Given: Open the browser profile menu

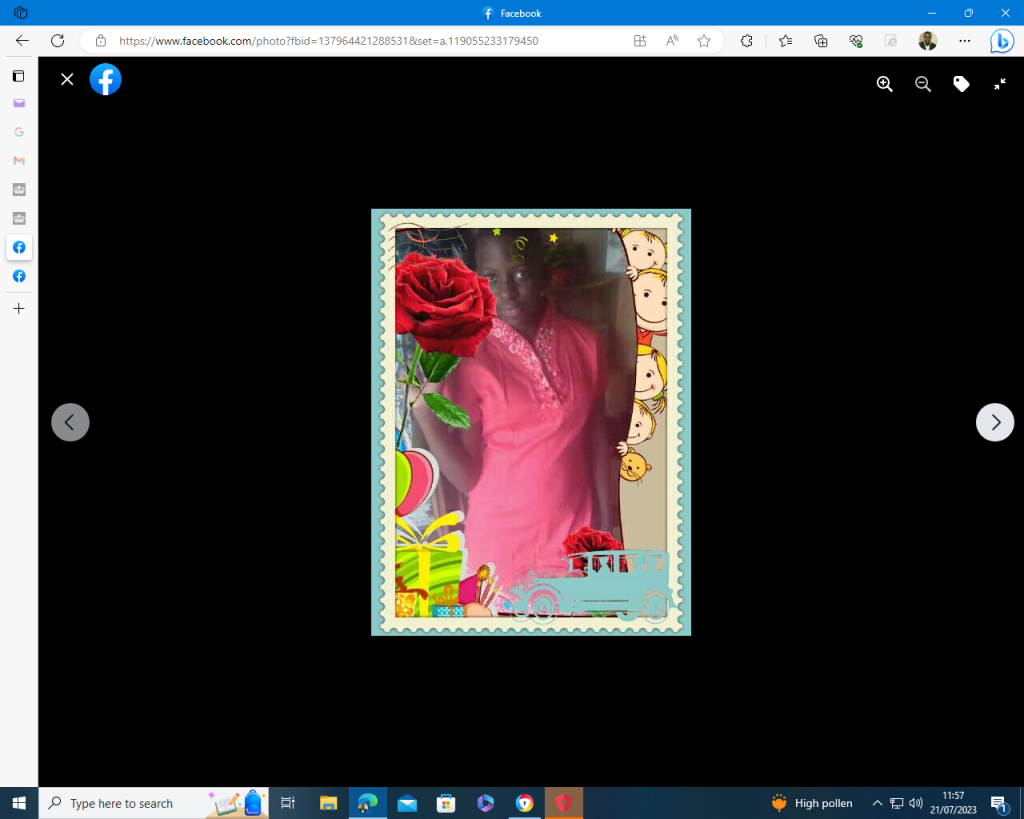Looking at the screenshot, I should click(928, 41).
